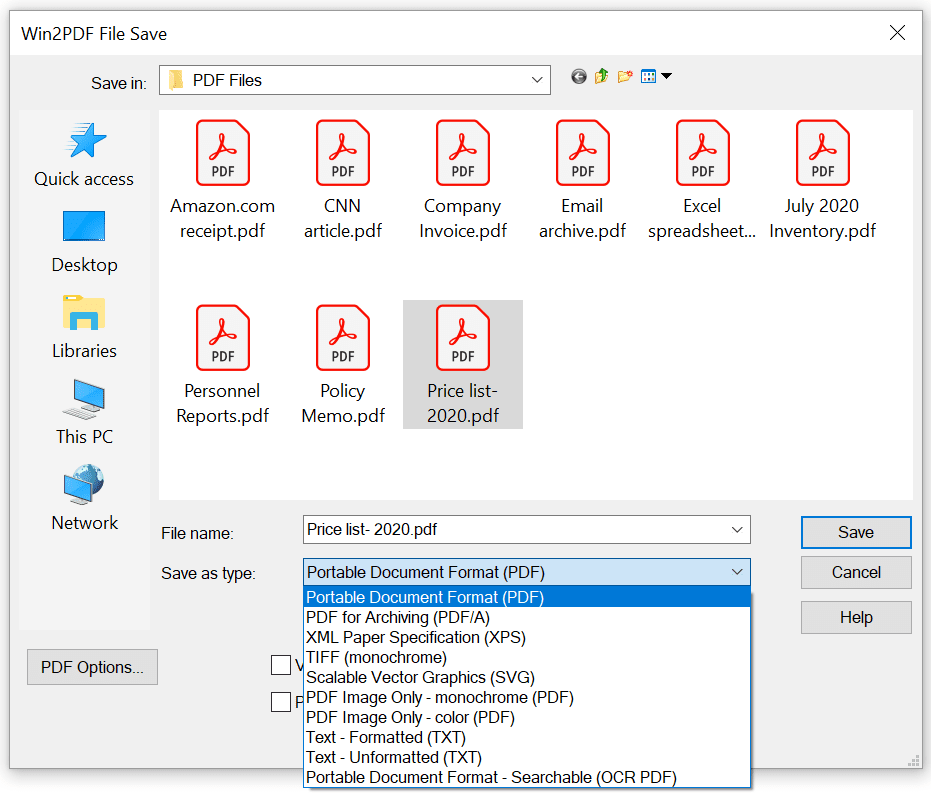
Task: Go up one folder level
Action: [601, 76]
